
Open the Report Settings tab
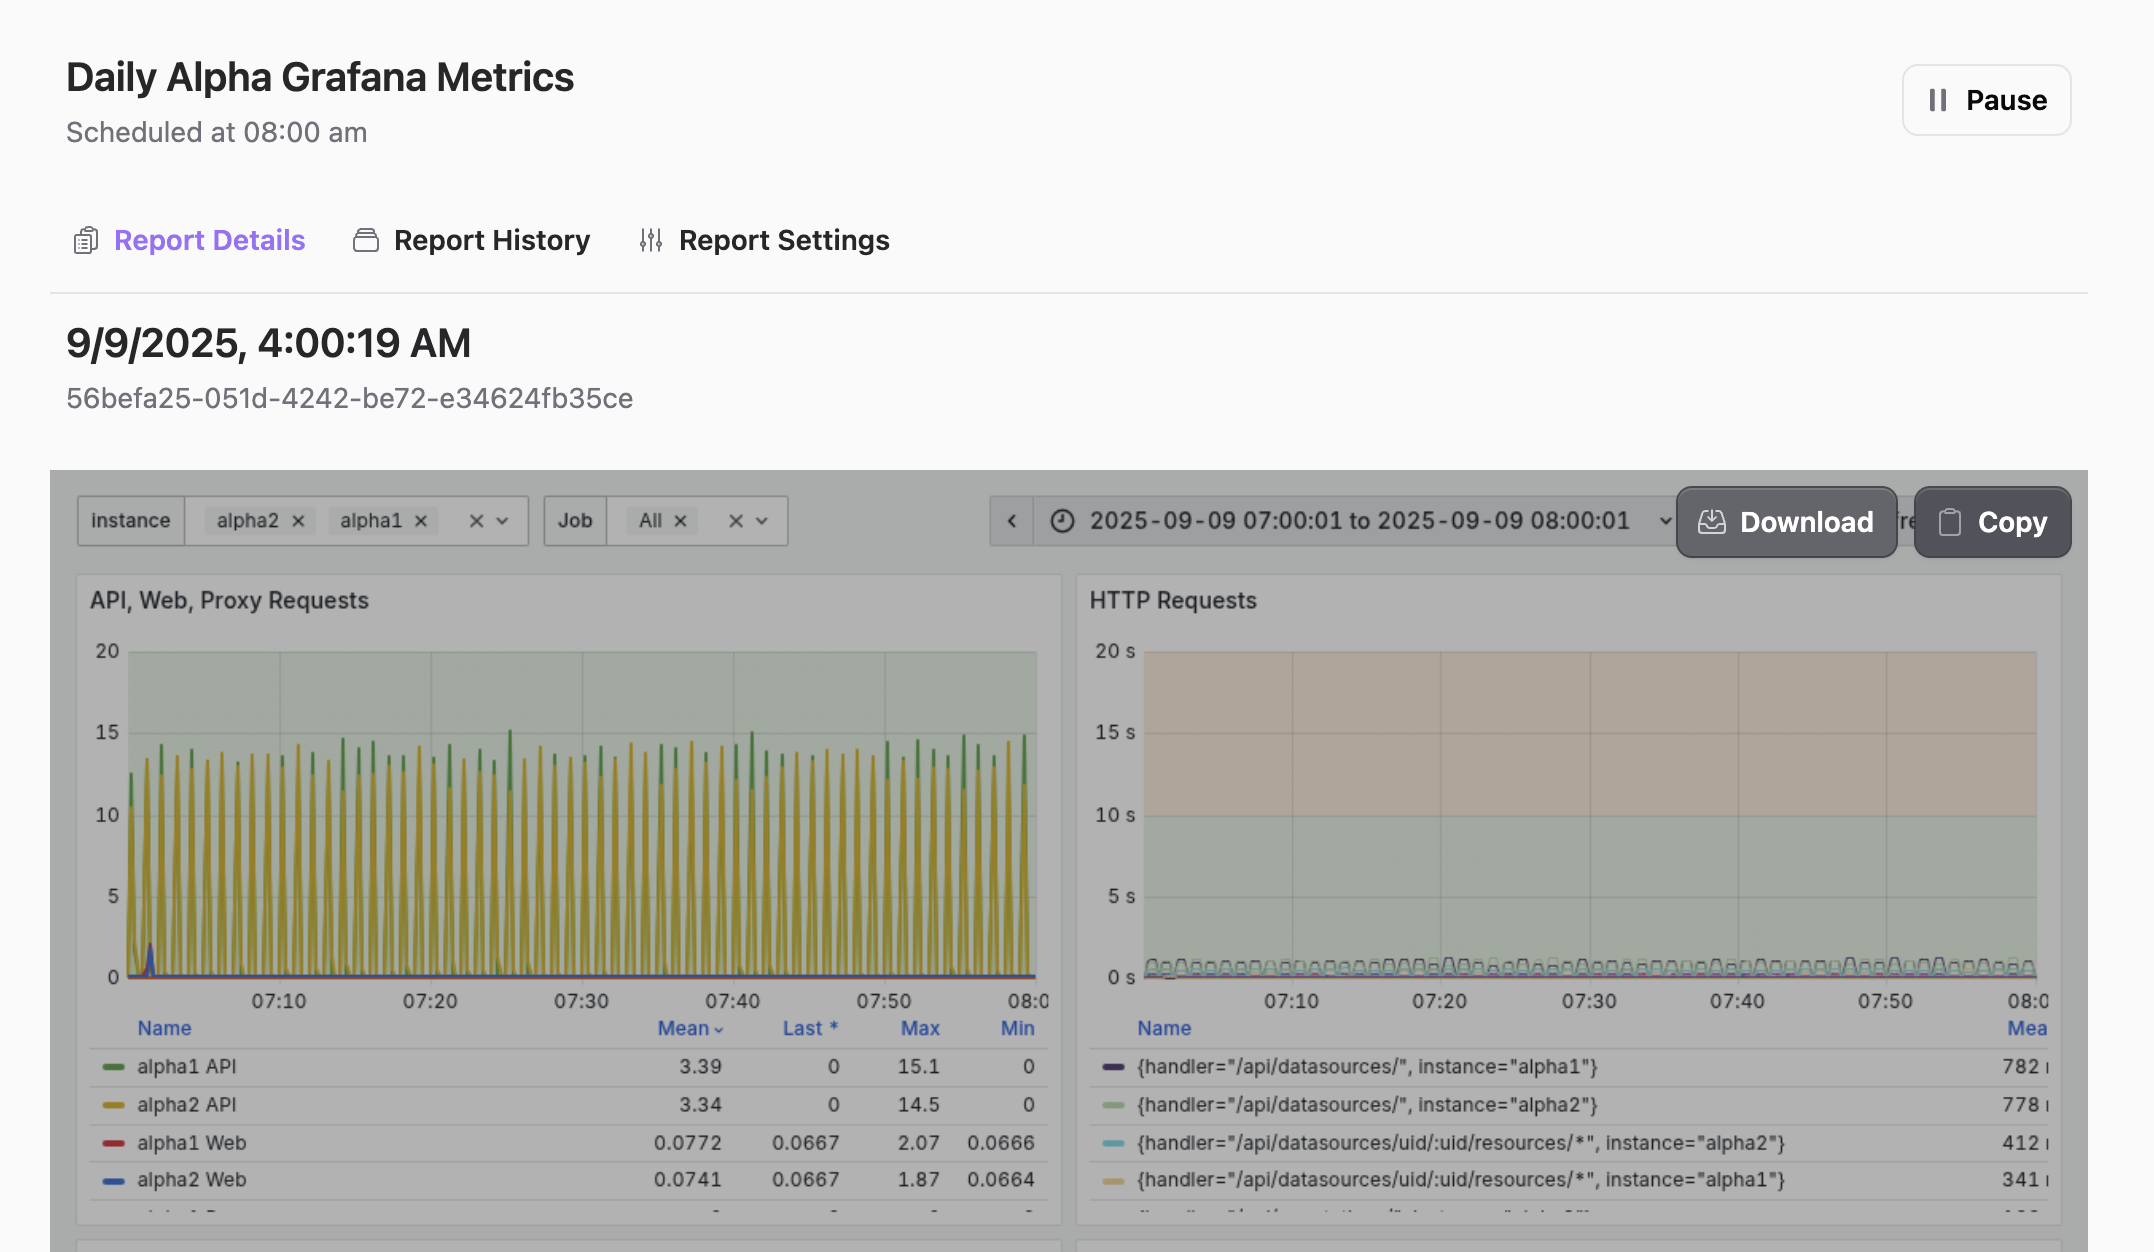click(x=764, y=240)
